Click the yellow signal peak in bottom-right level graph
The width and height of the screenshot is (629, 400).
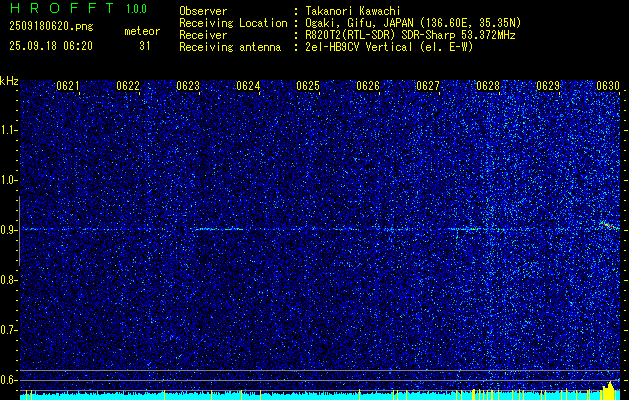click(609, 388)
